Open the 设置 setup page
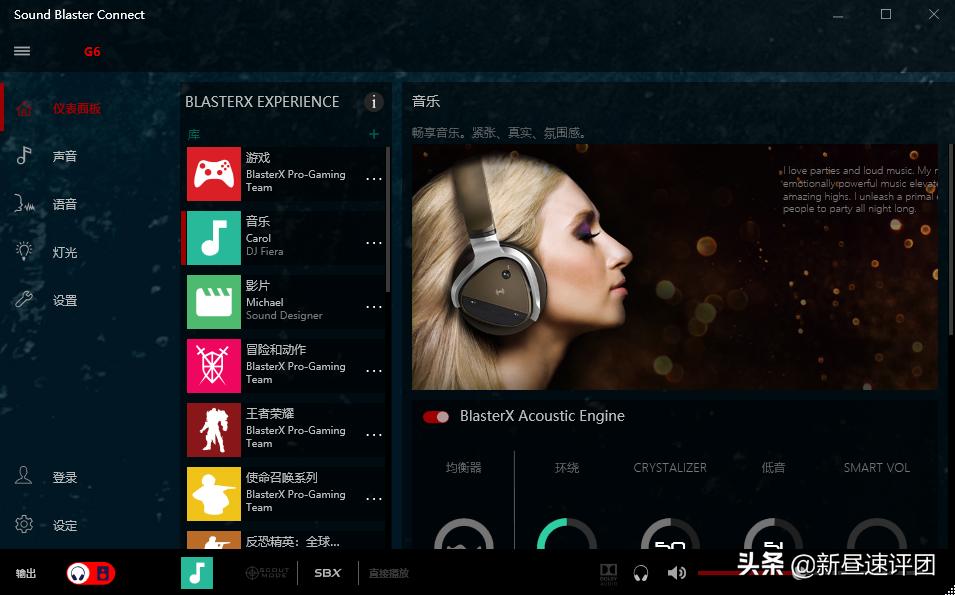This screenshot has height=595, width=955. 65,300
